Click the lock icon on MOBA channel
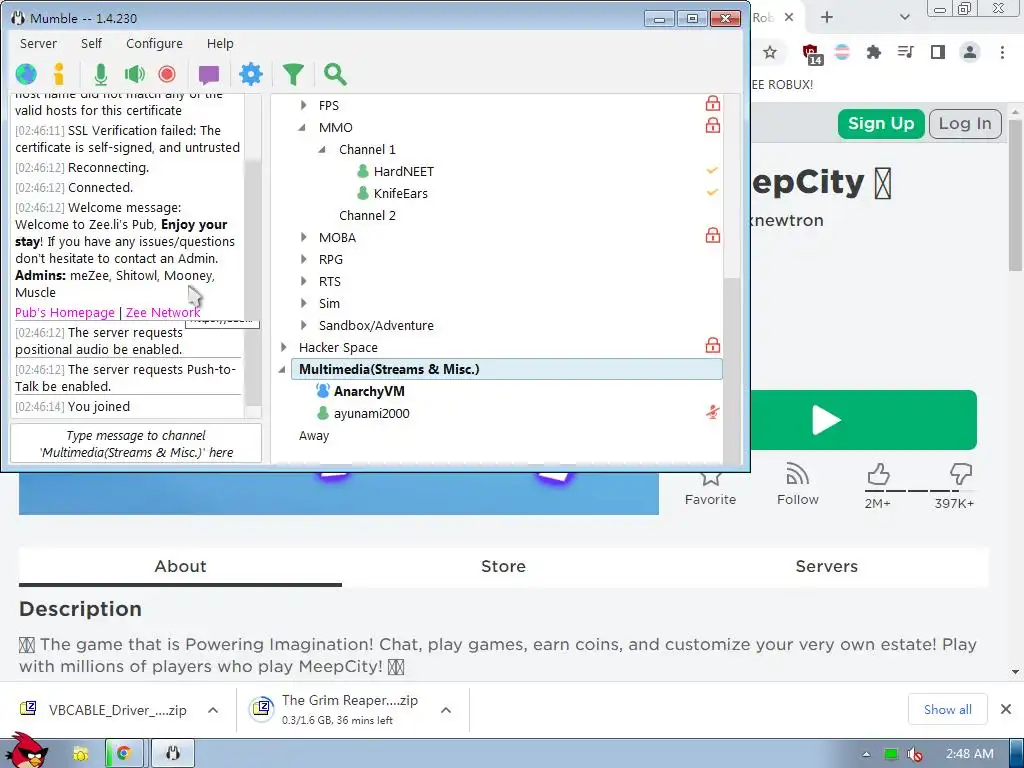Screen dimensions: 1024x768 coord(712,235)
